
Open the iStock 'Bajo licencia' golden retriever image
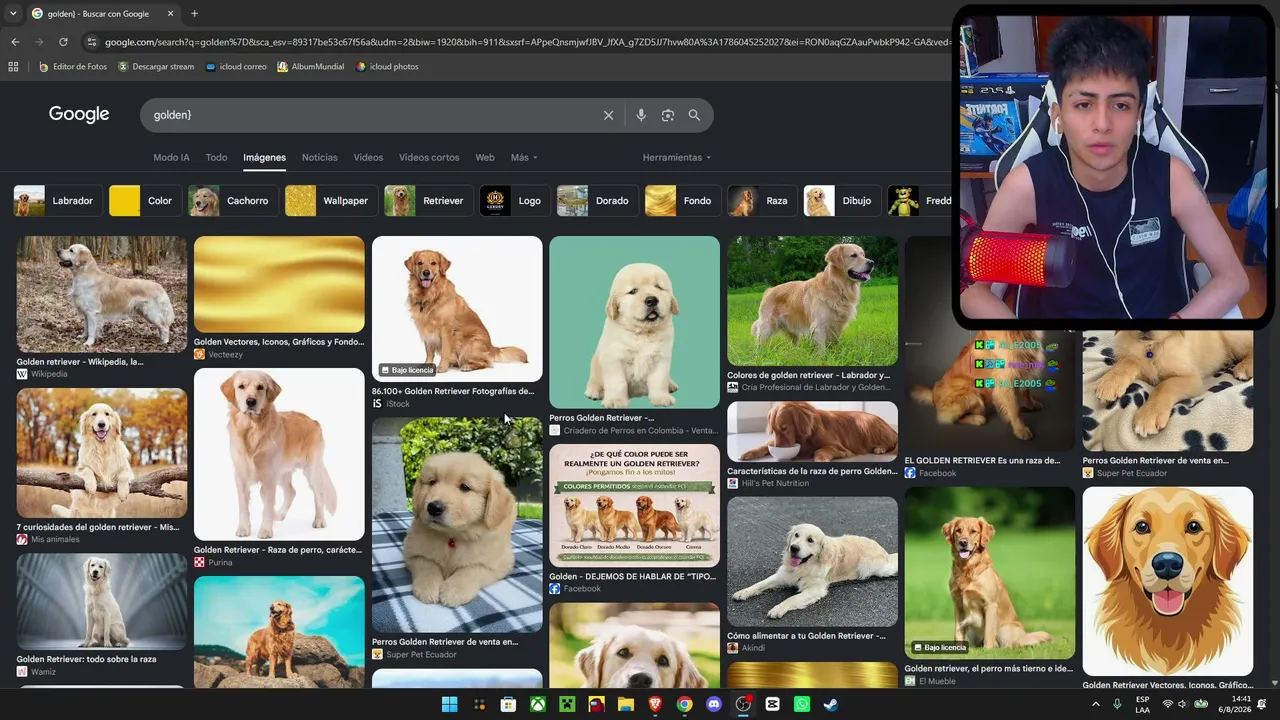coord(457,309)
